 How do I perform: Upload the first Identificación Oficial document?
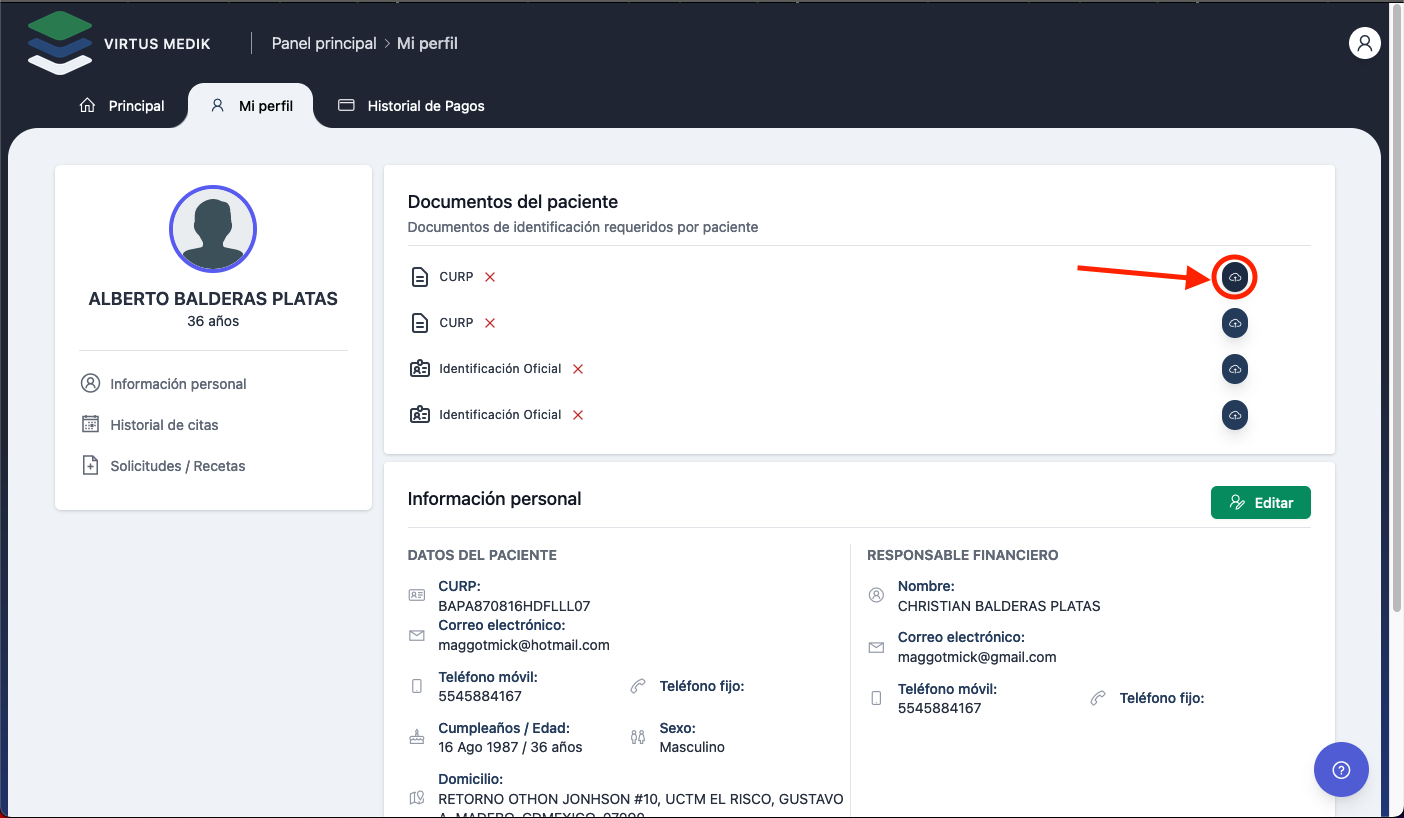coord(1234,369)
